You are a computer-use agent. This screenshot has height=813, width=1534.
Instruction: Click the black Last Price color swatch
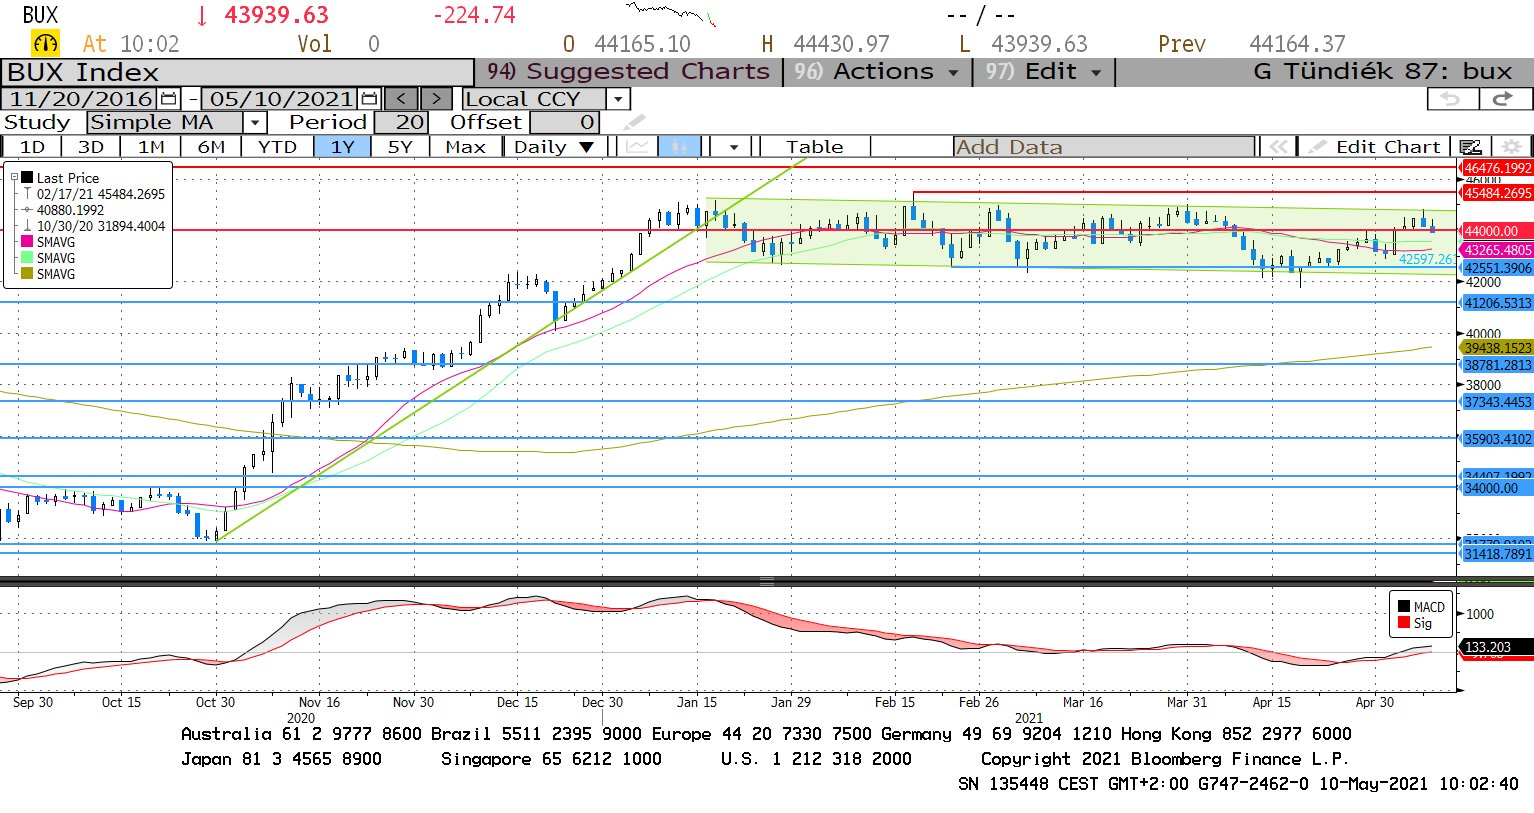click(x=27, y=178)
